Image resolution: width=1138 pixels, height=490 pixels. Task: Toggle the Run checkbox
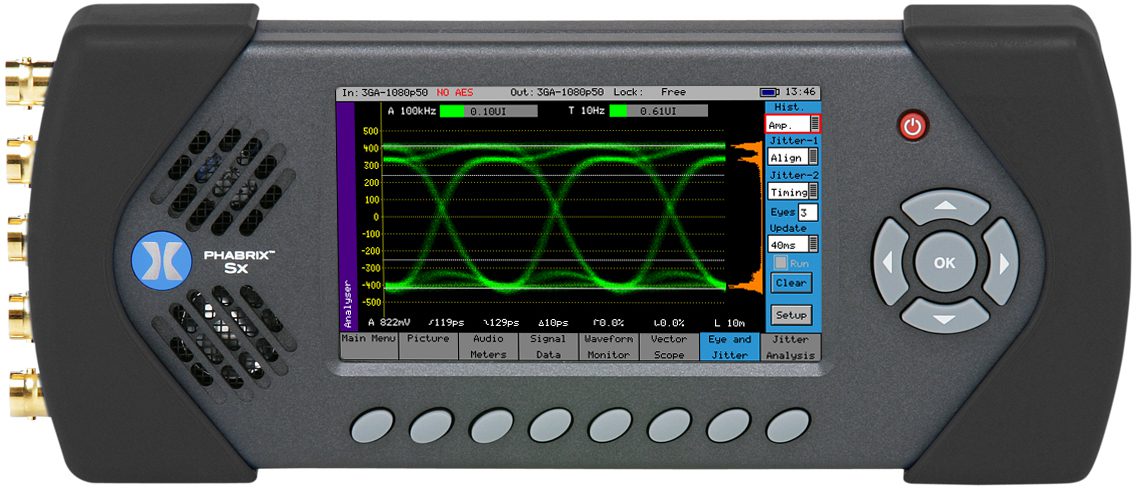(781, 263)
